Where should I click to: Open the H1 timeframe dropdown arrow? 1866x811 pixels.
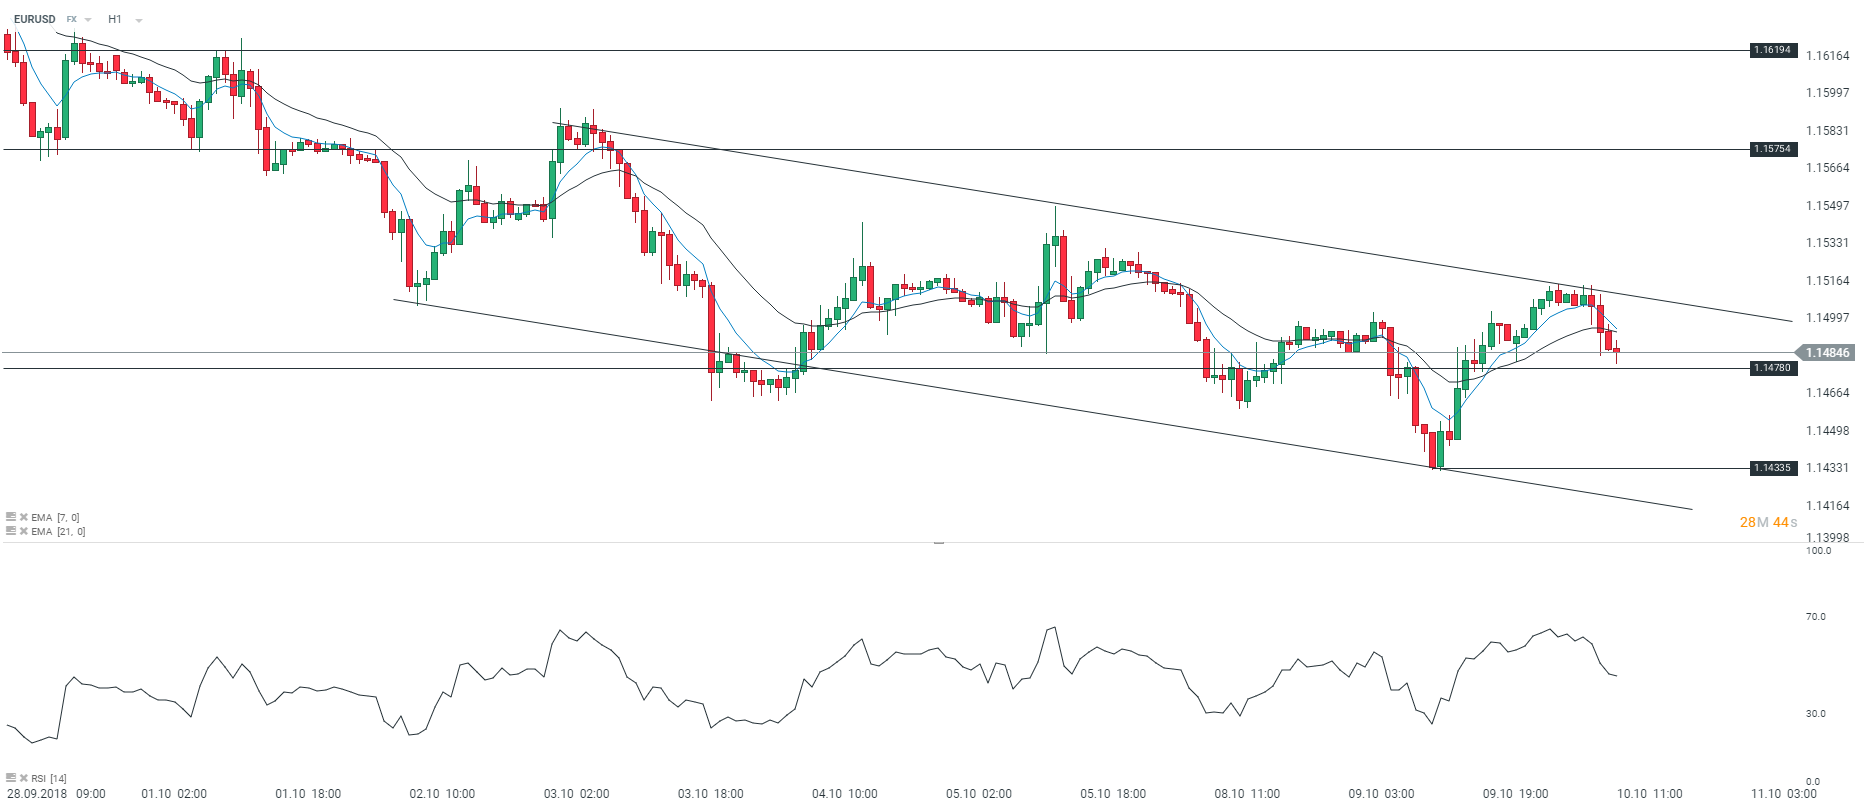pos(138,20)
